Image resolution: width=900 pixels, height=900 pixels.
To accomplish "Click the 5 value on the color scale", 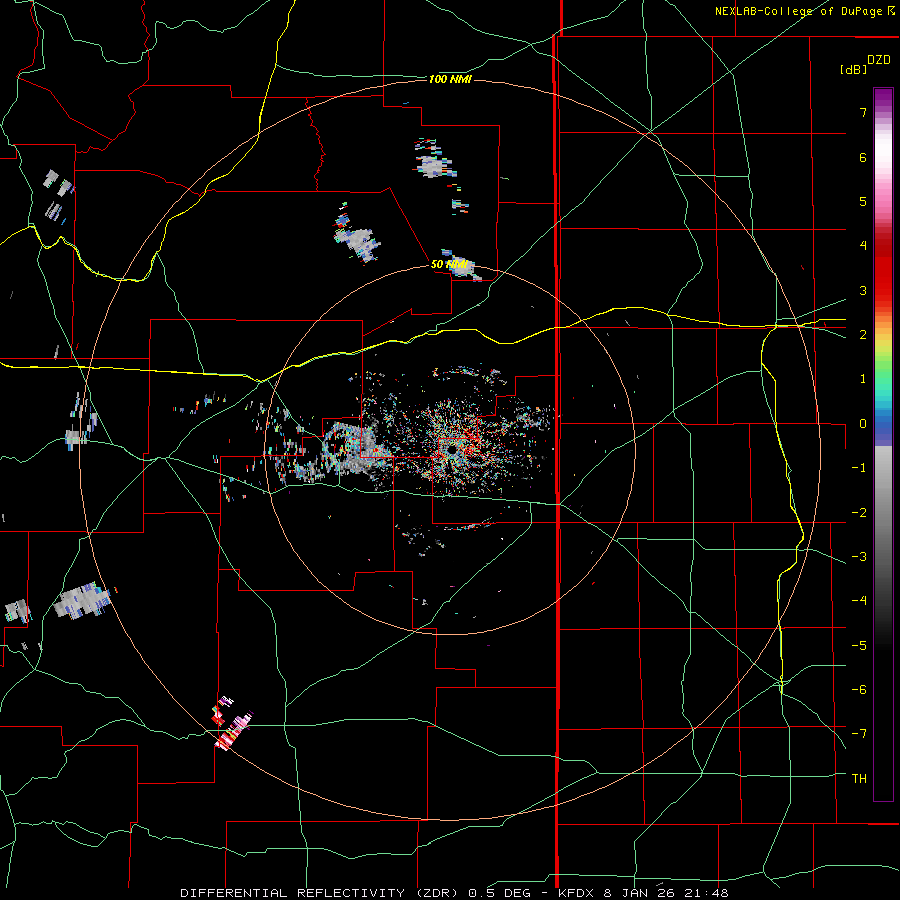I will click(x=863, y=201).
